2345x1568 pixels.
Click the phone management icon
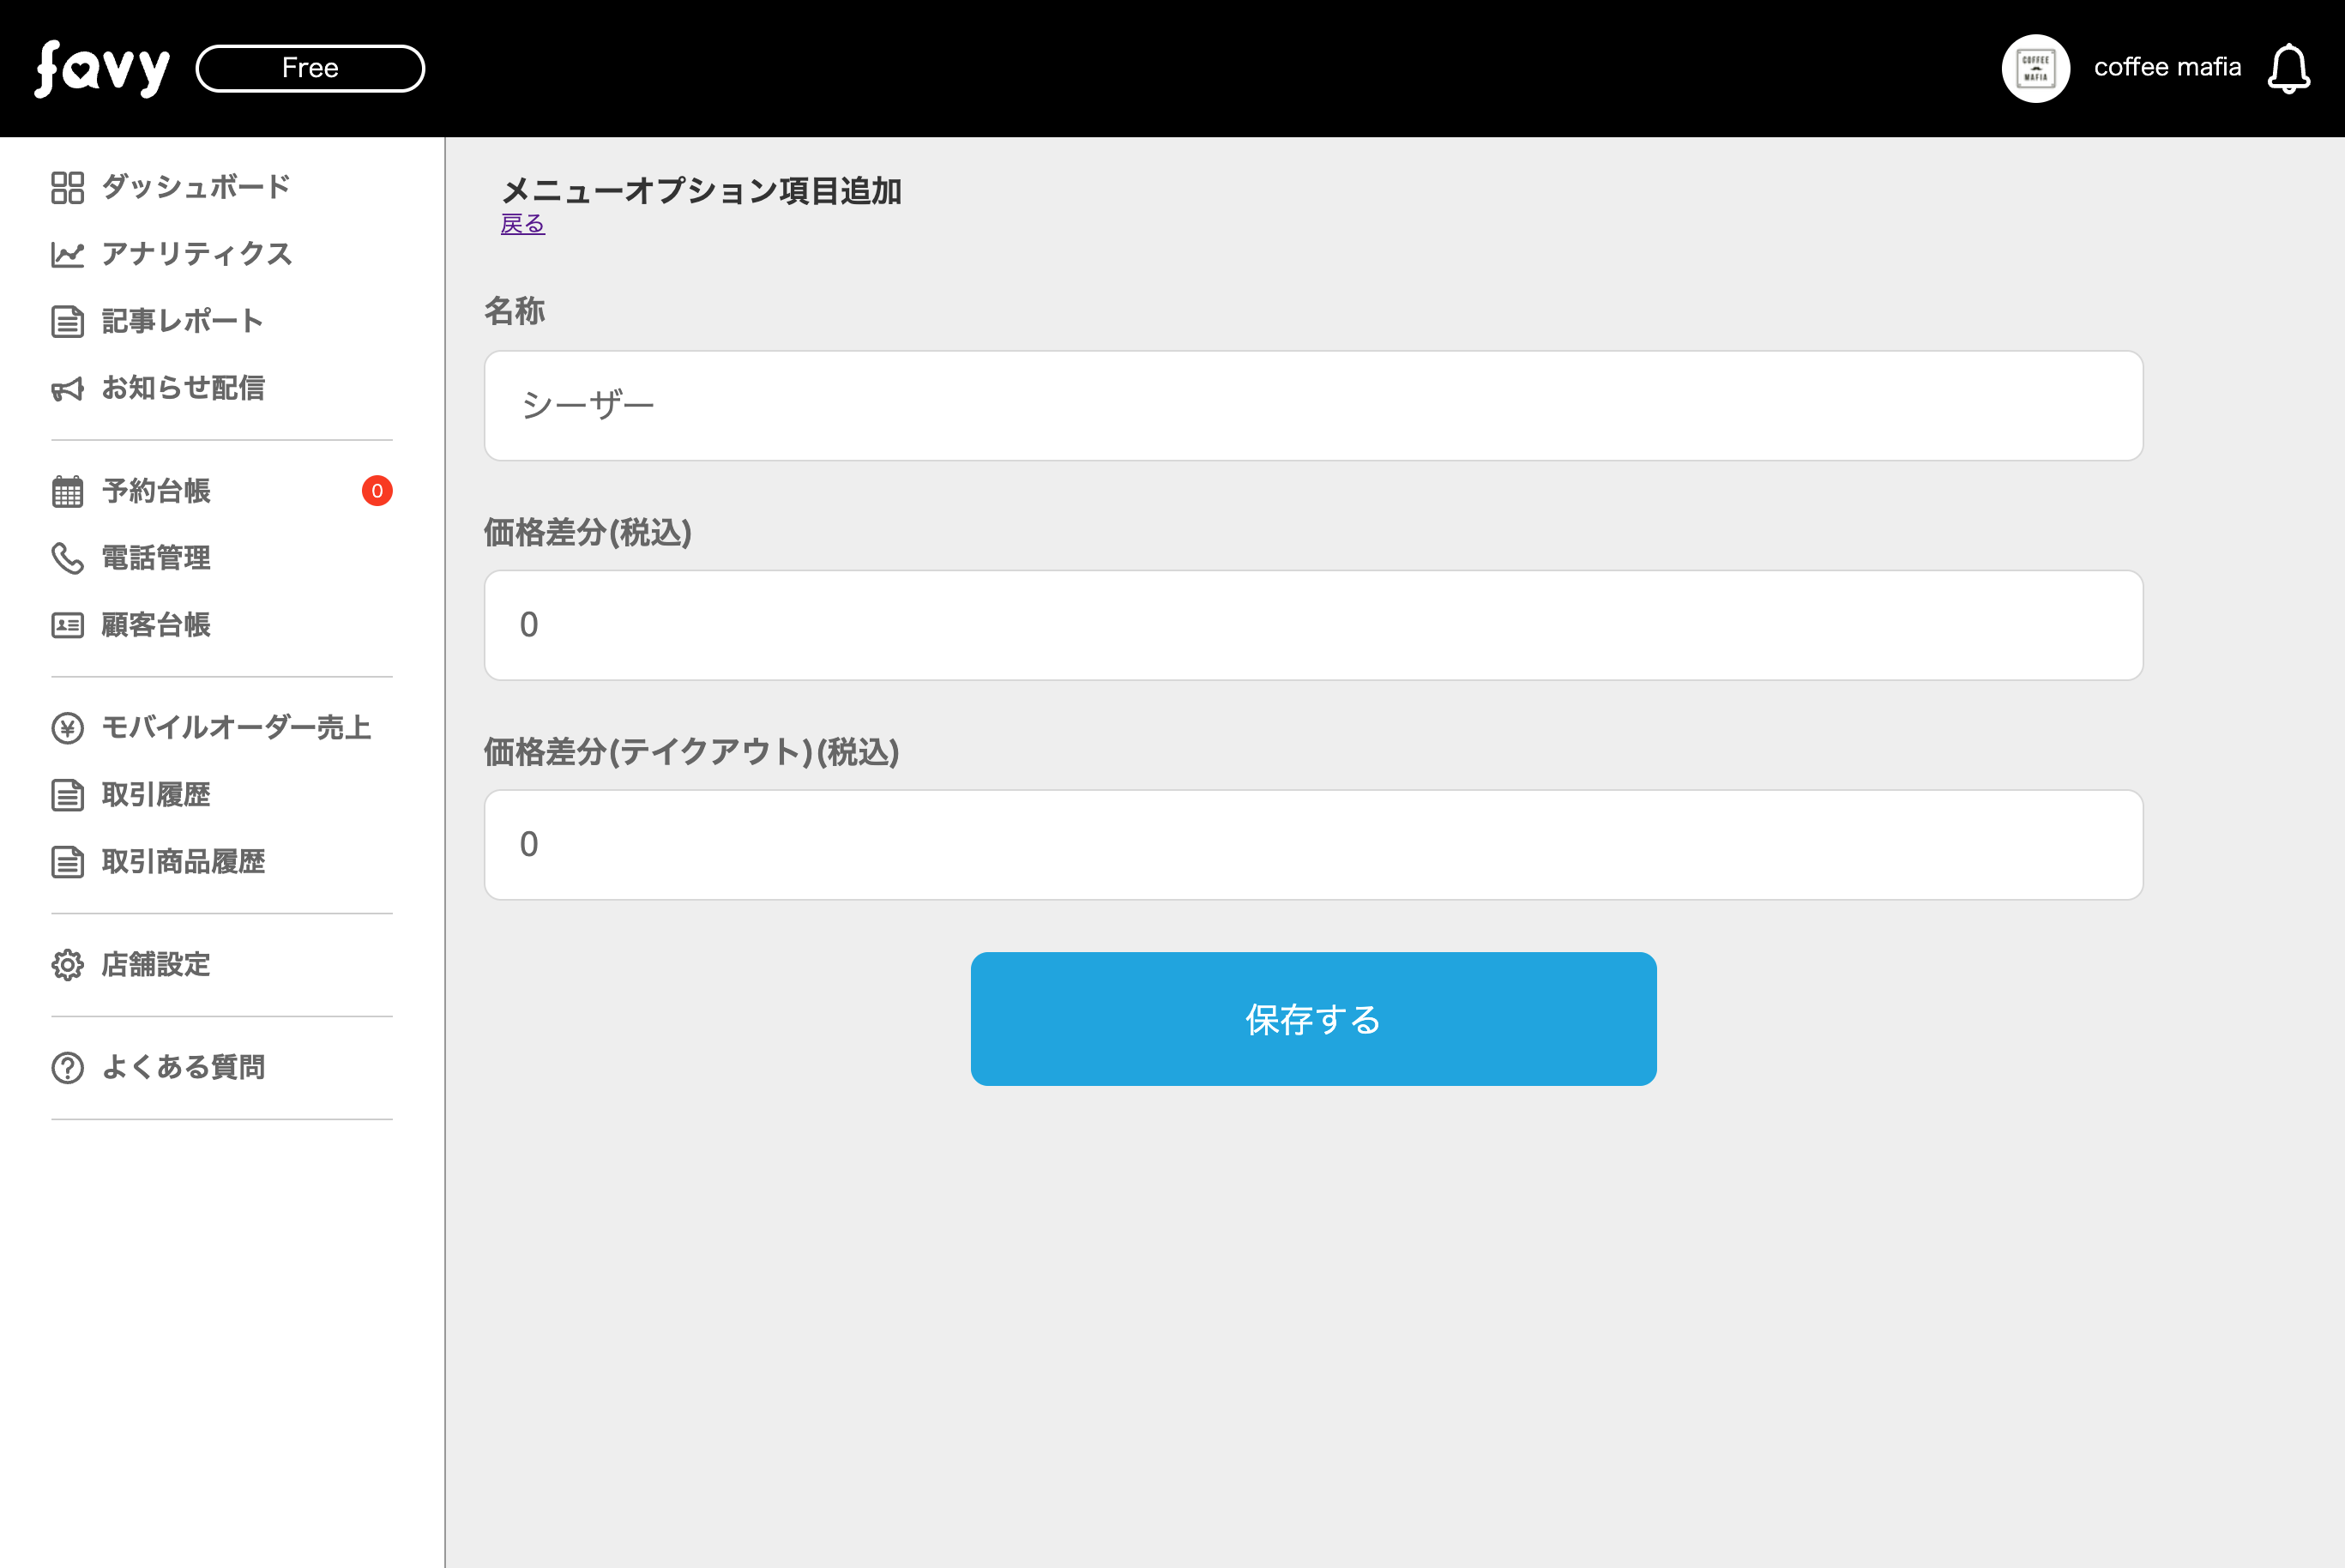[67, 558]
